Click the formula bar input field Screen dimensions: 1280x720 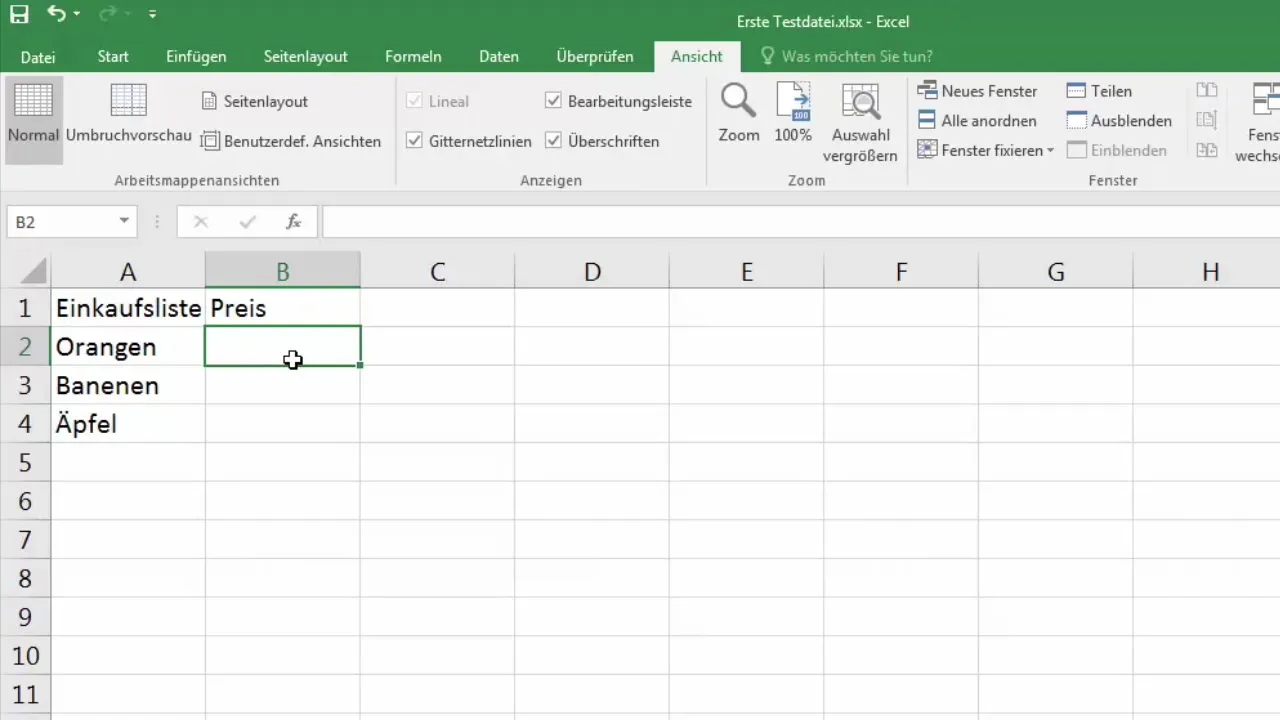(801, 222)
